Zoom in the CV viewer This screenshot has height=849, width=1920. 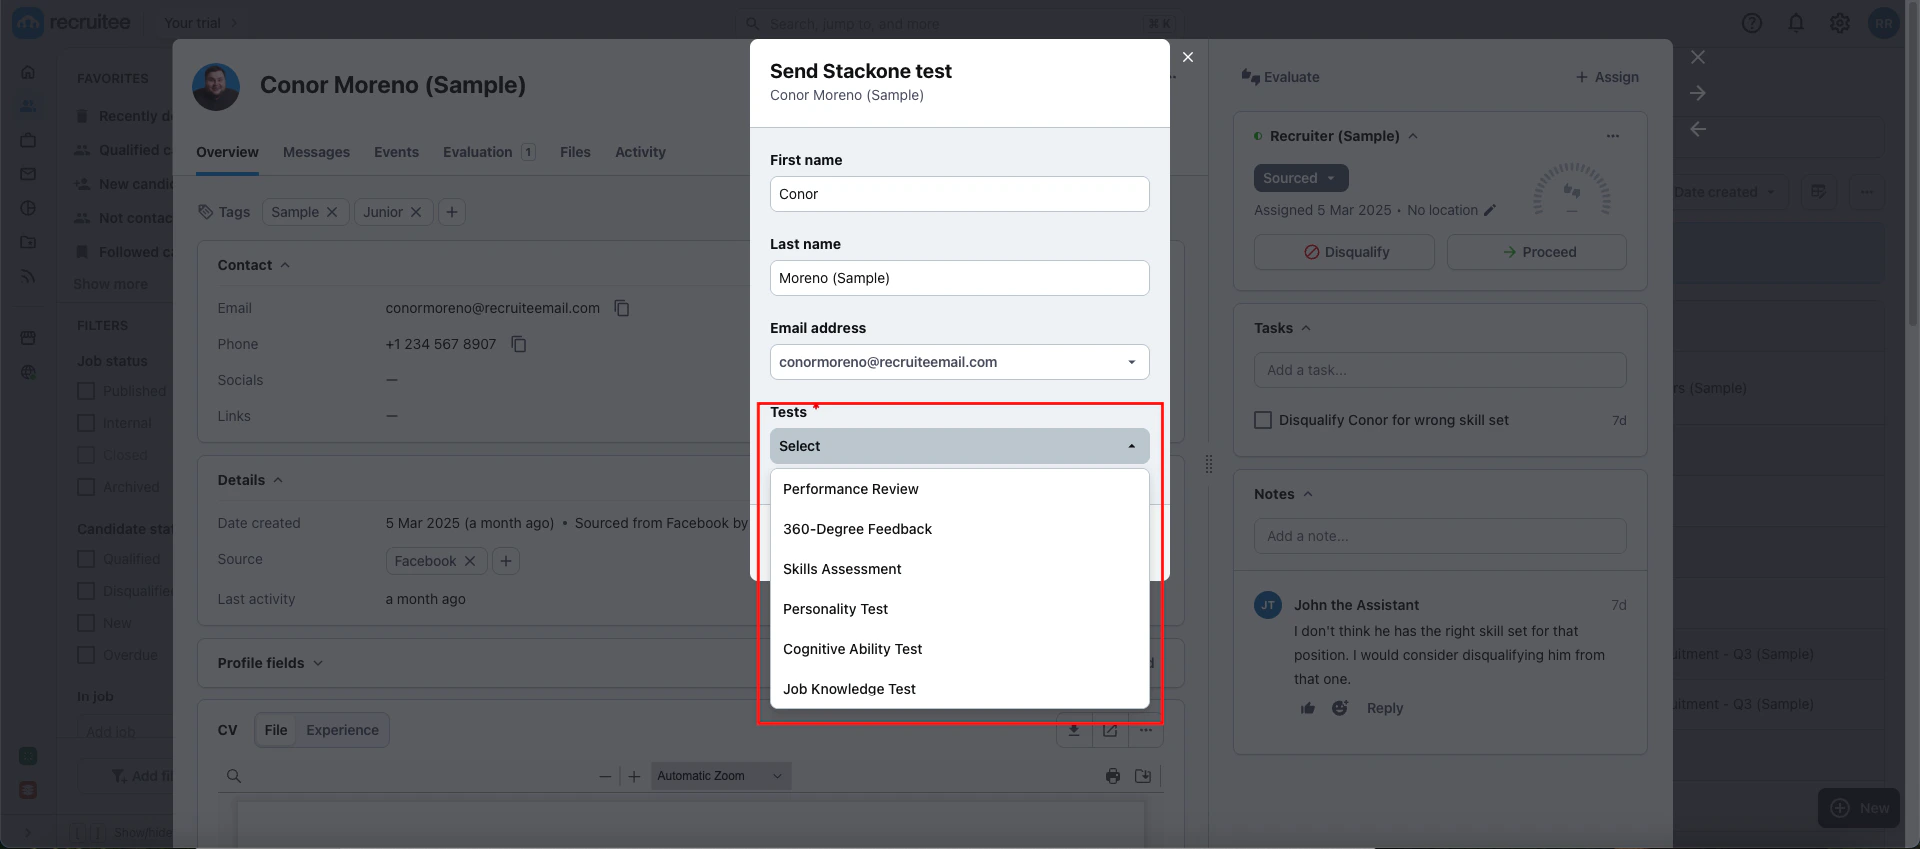[x=634, y=776]
